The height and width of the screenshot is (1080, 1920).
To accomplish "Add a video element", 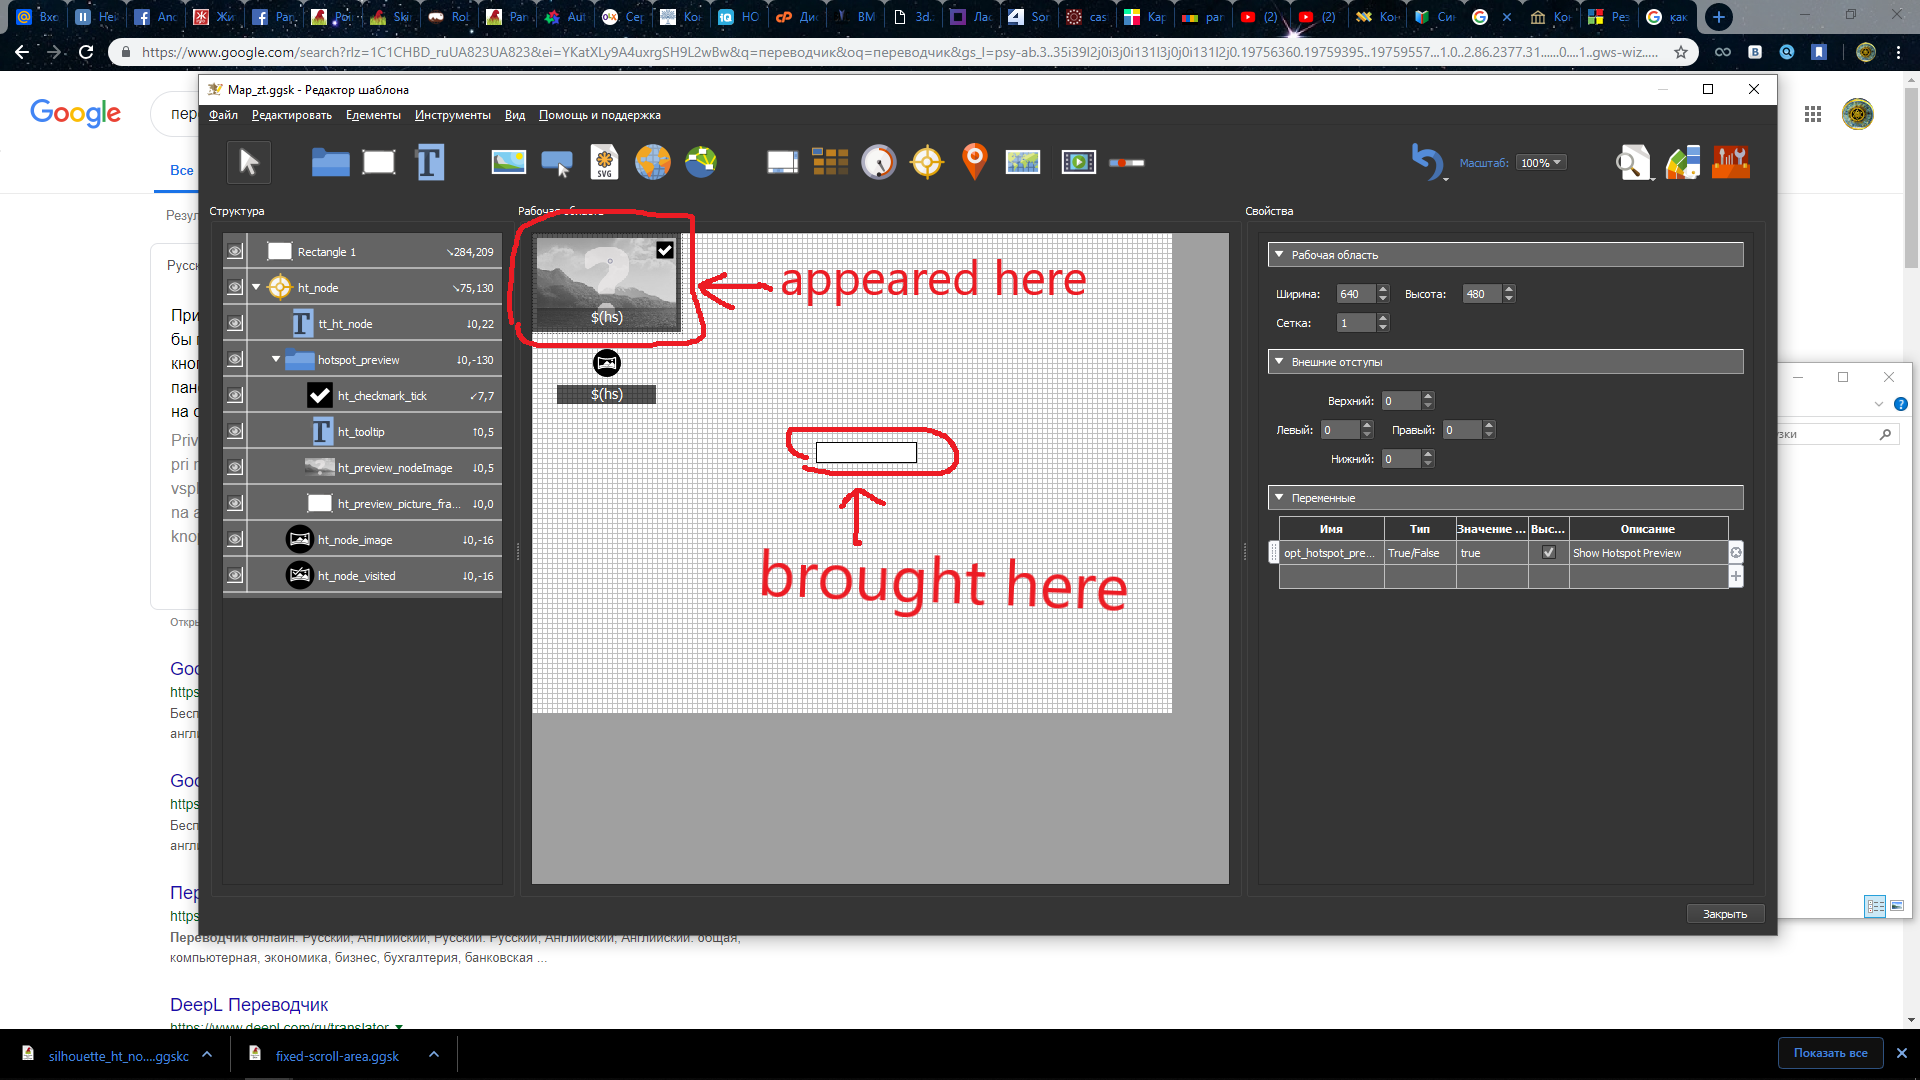I will point(1078,162).
